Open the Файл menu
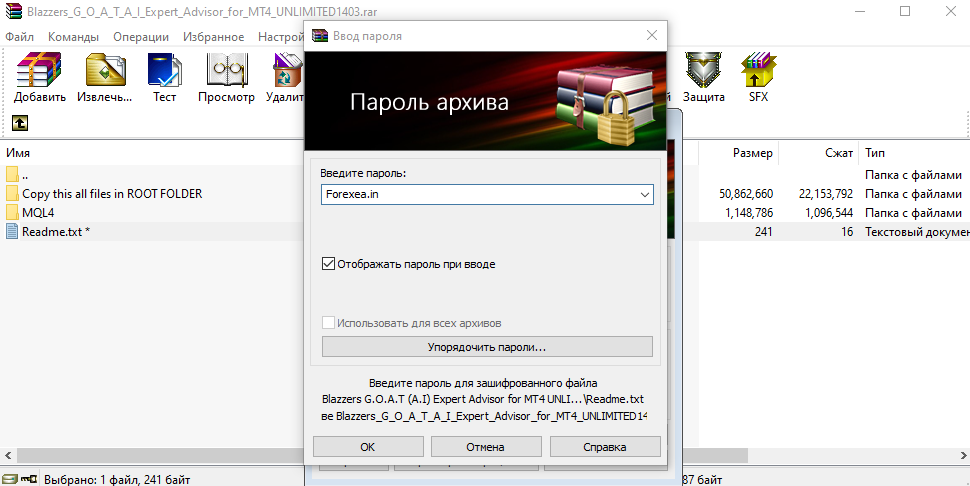 [20, 36]
